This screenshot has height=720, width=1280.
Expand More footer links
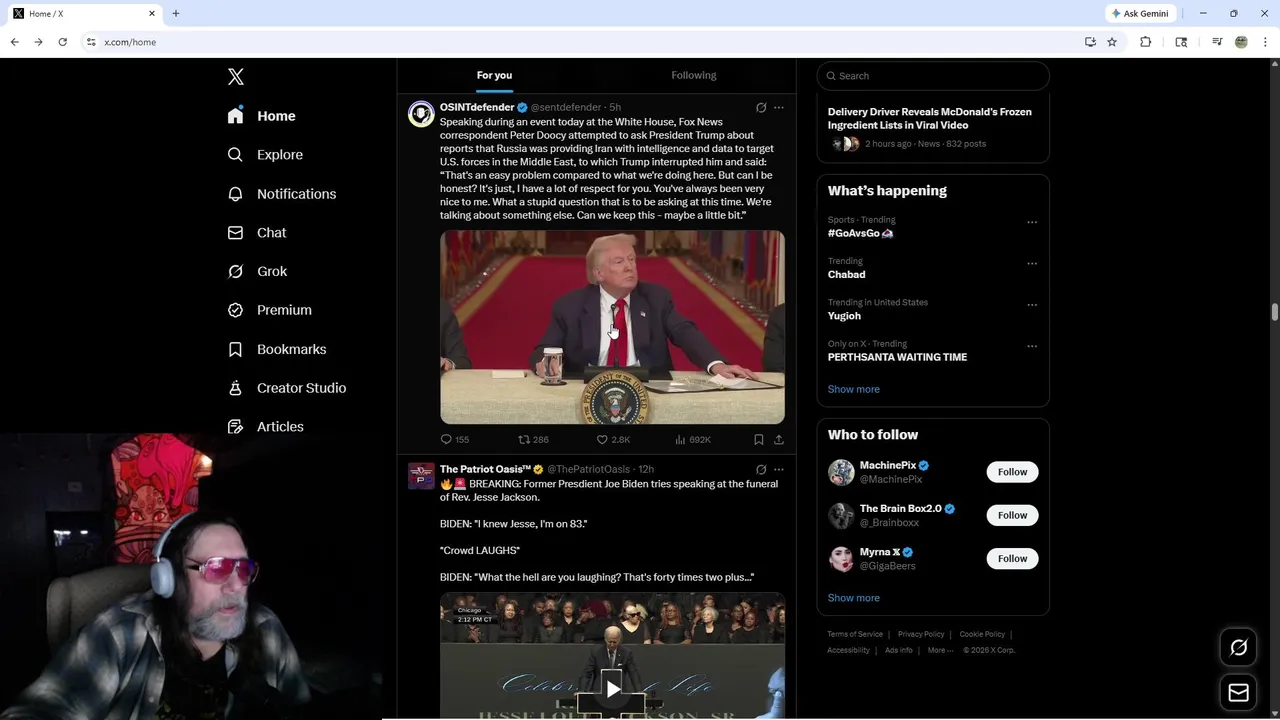pyautogui.click(x=940, y=650)
